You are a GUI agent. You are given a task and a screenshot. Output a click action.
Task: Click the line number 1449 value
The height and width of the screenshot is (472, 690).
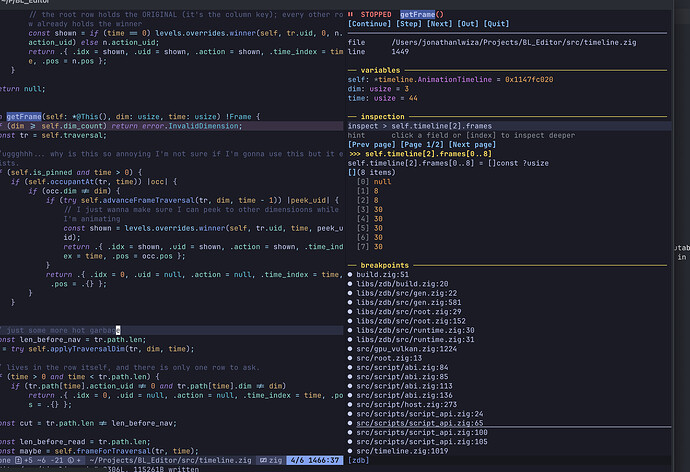[400, 51]
